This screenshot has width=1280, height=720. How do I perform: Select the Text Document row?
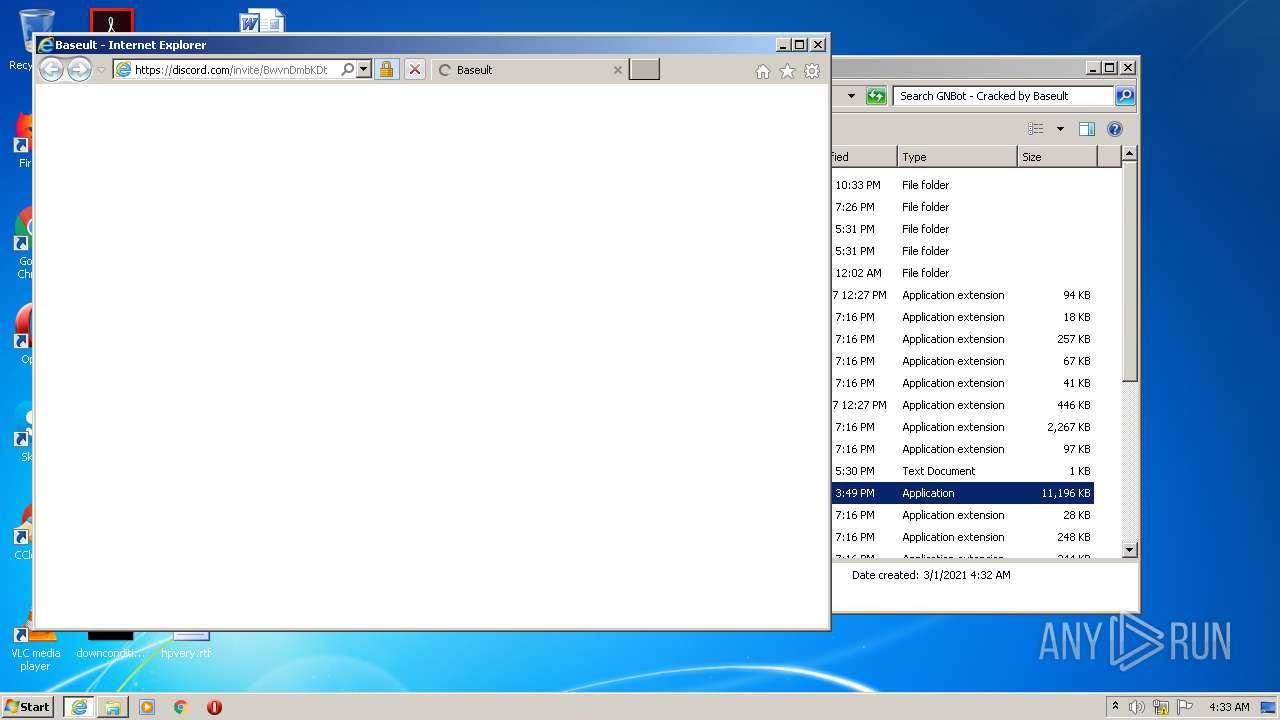click(963, 471)
